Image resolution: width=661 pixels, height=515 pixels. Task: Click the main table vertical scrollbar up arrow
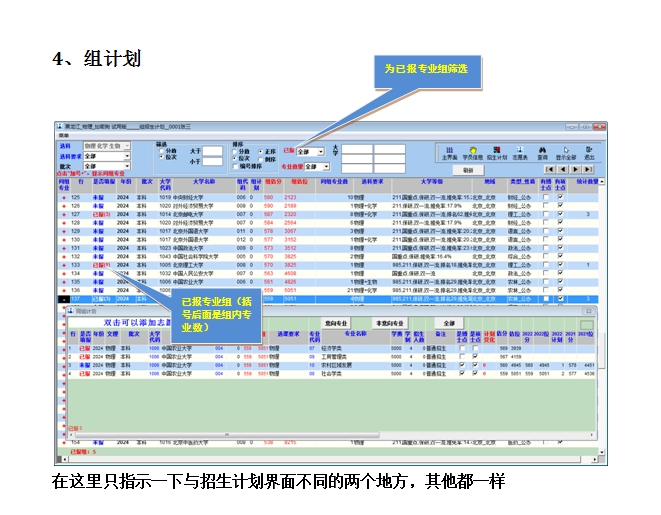click(x=602, y=182)
